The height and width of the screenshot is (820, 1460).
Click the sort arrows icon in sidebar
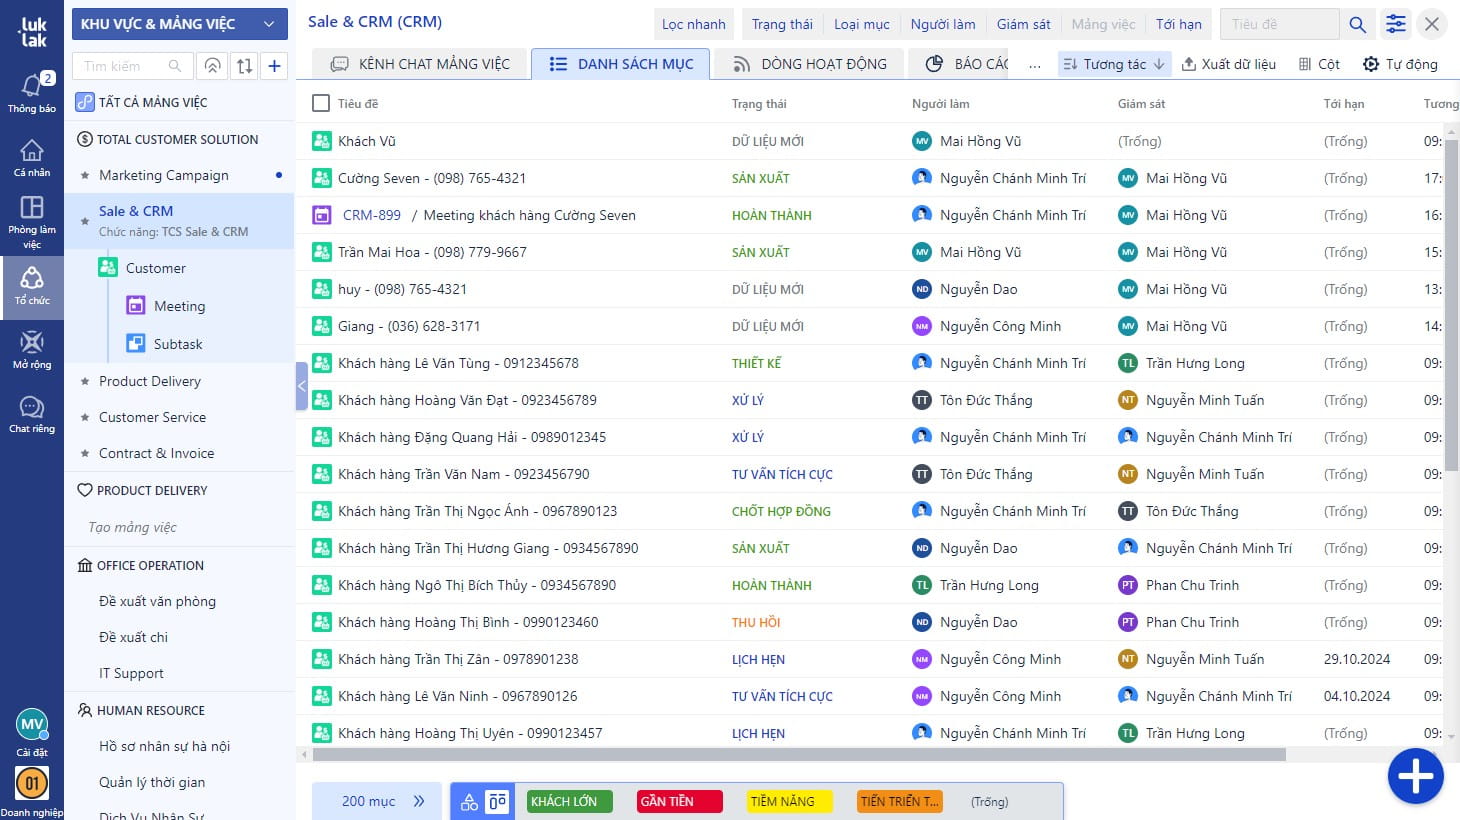click(x=244, y=66)
